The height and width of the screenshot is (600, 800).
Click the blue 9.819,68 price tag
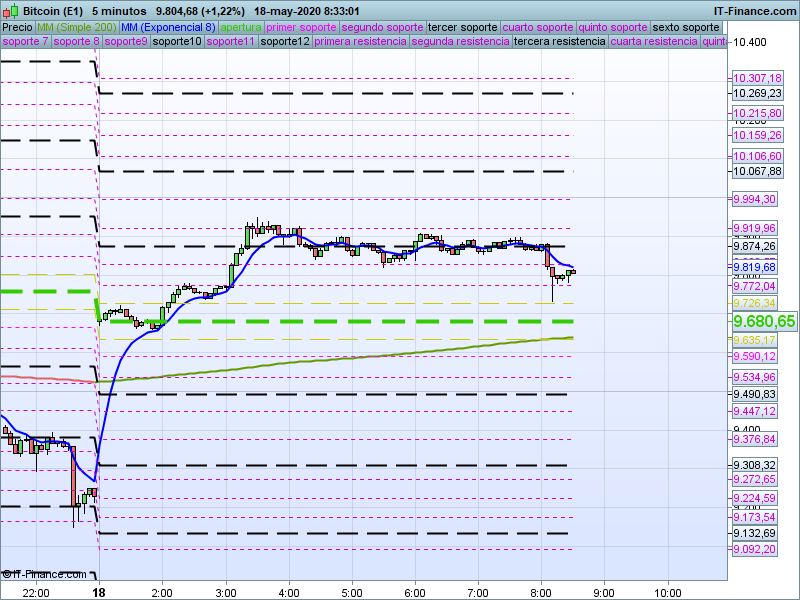tap(754, 267)
